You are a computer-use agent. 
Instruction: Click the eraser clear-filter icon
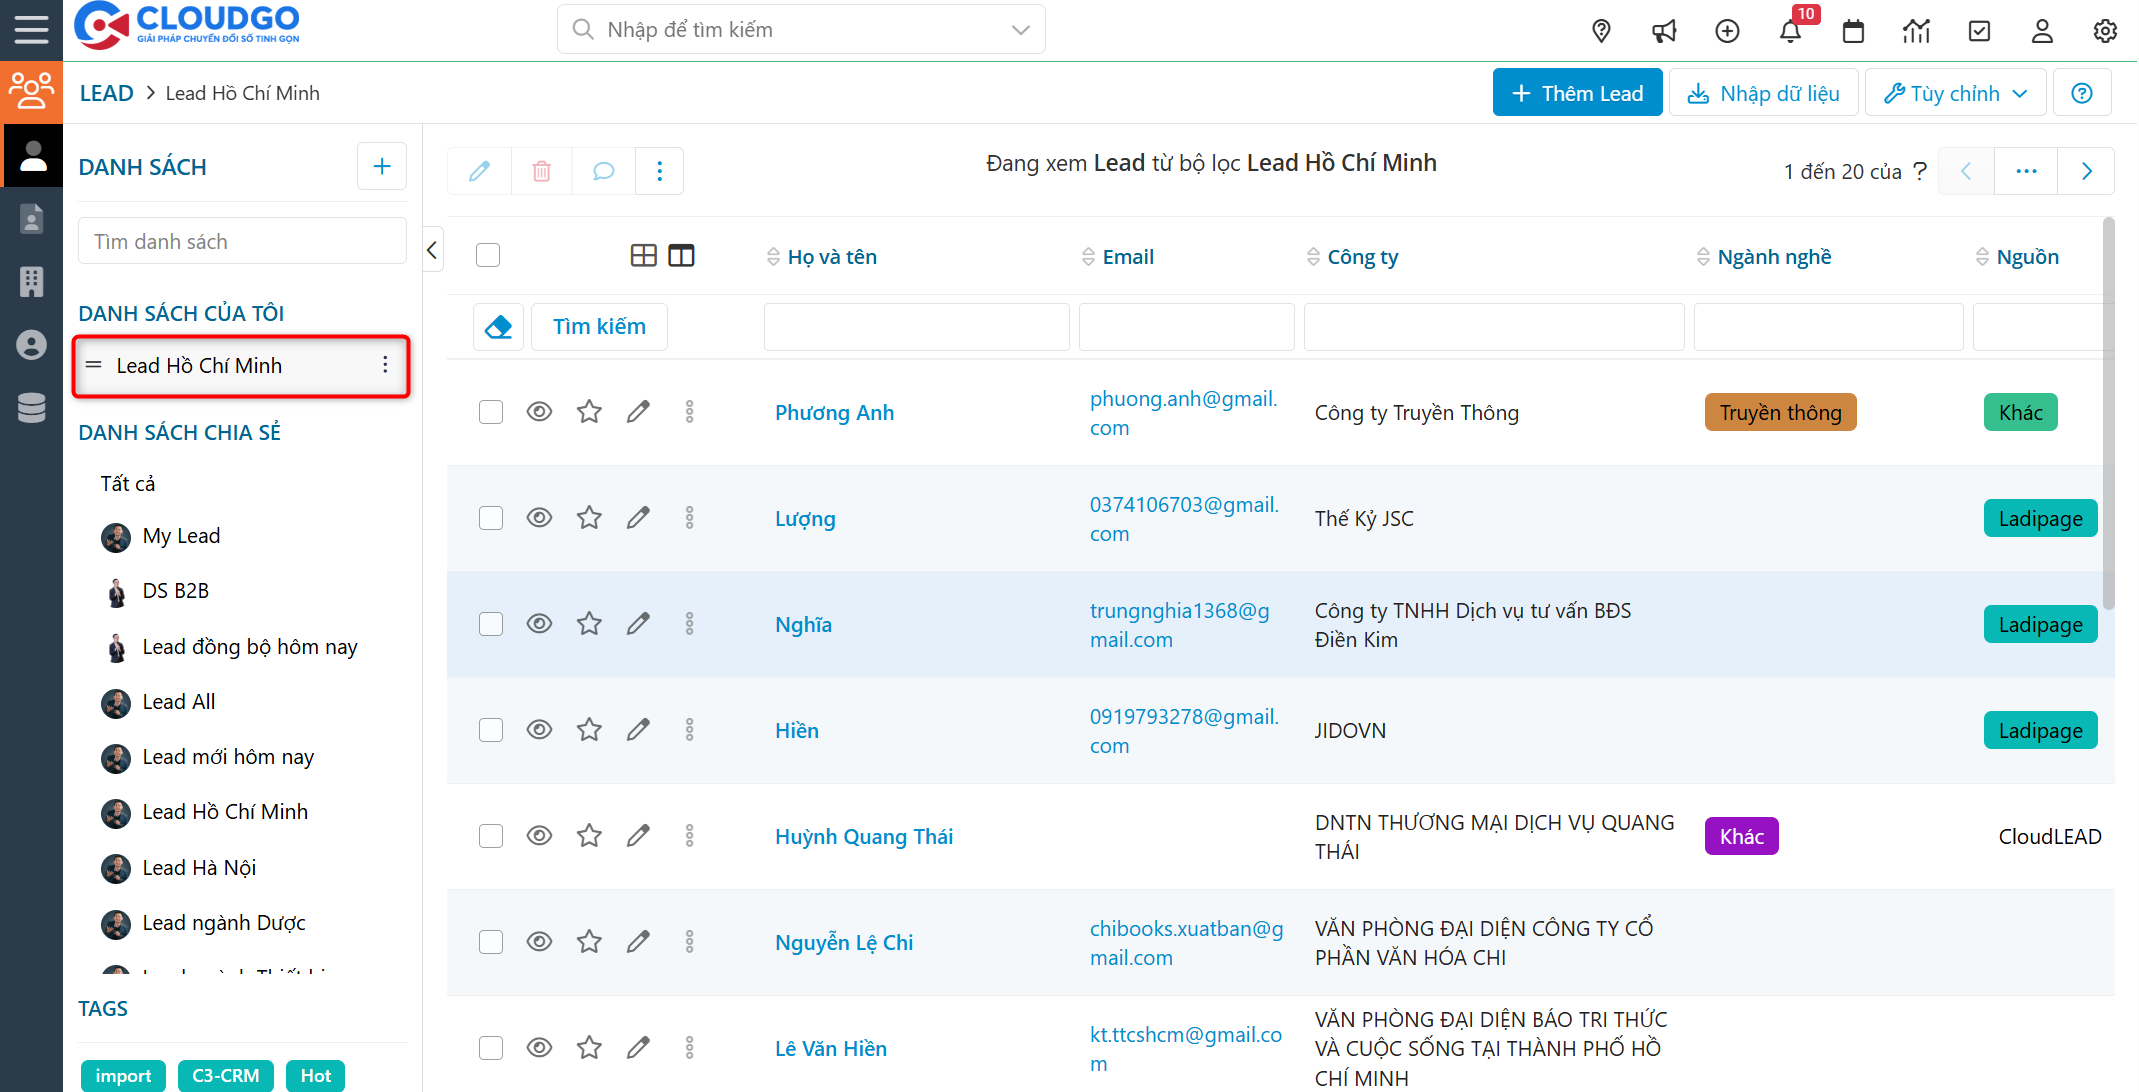(x=498, y=327)
